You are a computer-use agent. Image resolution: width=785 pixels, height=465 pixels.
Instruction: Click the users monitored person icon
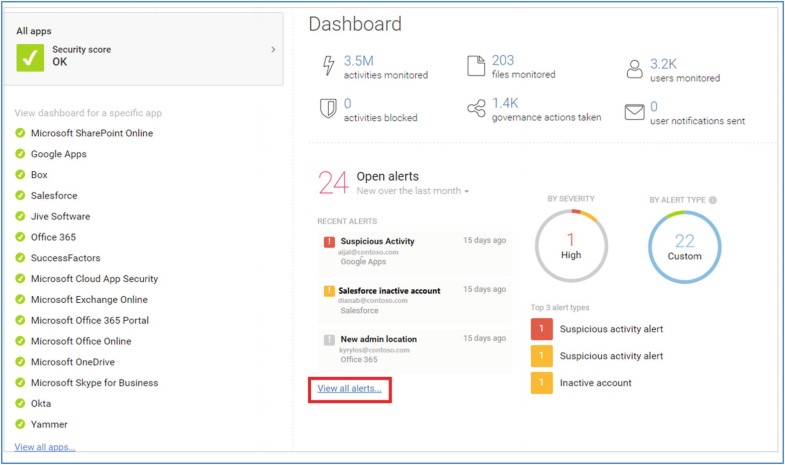point(634,69)
